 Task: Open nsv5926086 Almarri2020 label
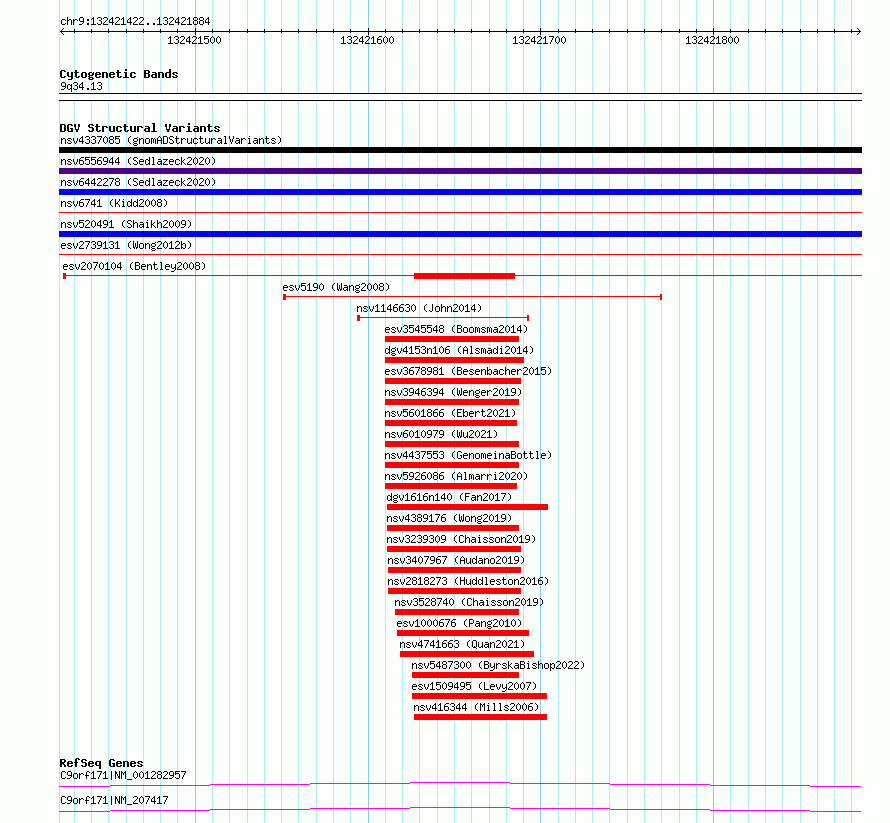click(456, 476)
